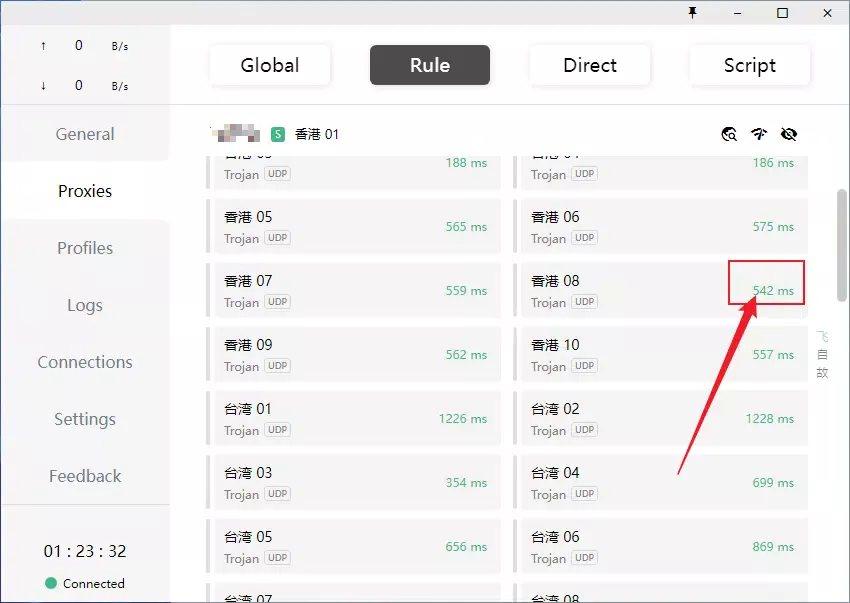
Task: Toggle the crossed-eye hide proxies icon
Action: coord(789,134)
